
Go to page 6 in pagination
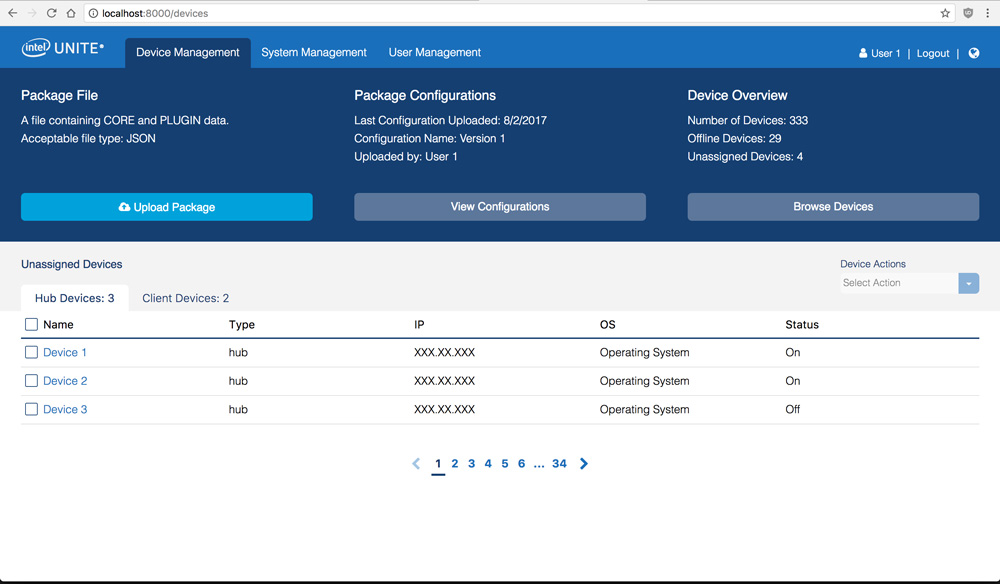coord(521,464)
